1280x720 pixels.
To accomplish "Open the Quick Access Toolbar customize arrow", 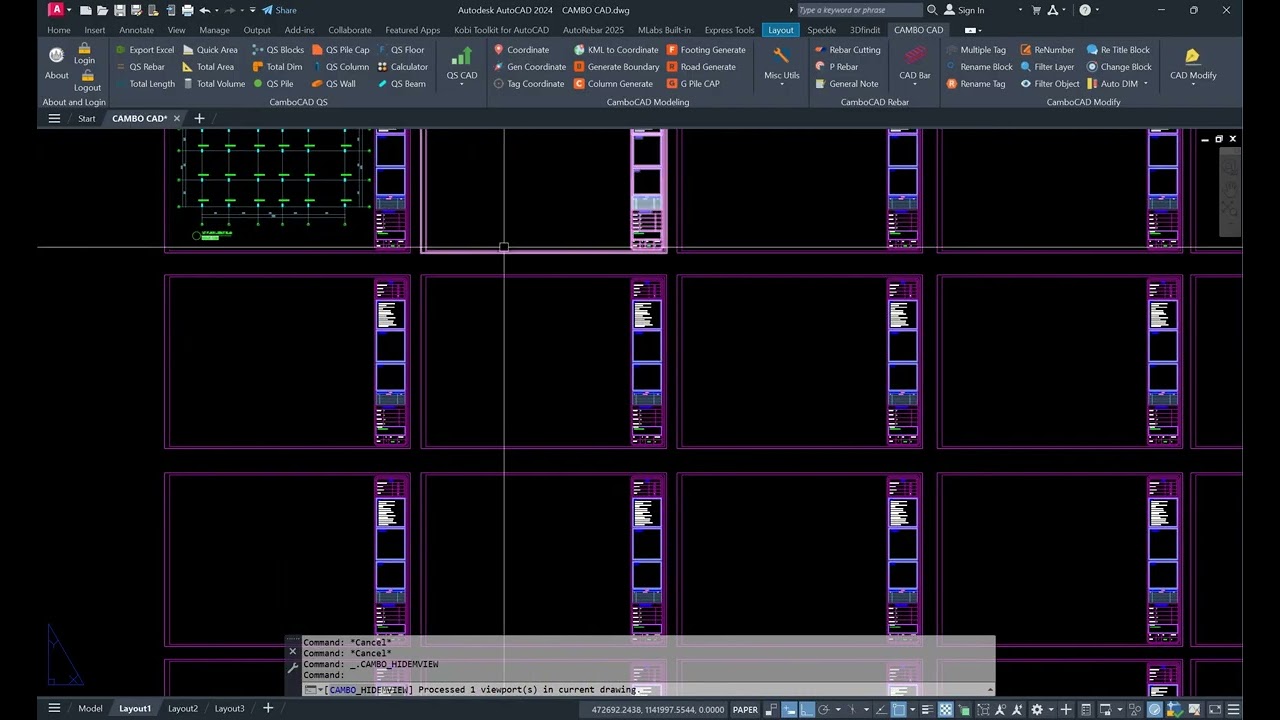I will point(252,10).
